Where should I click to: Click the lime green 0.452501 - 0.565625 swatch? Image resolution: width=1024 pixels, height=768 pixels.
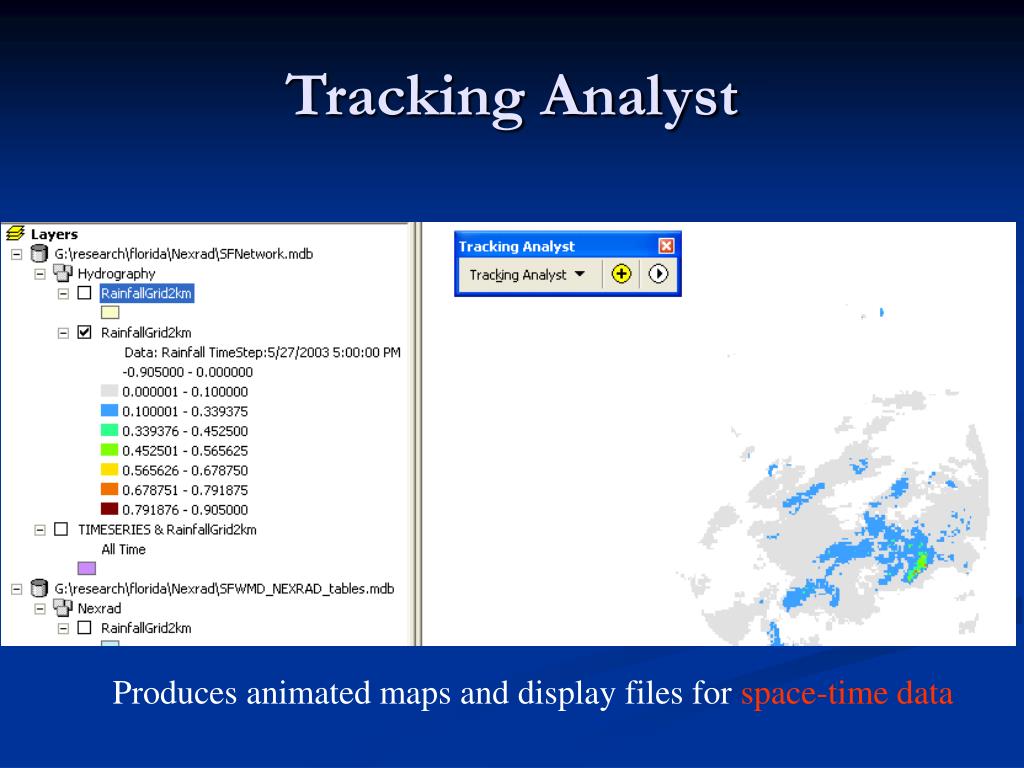click(109, 449)
